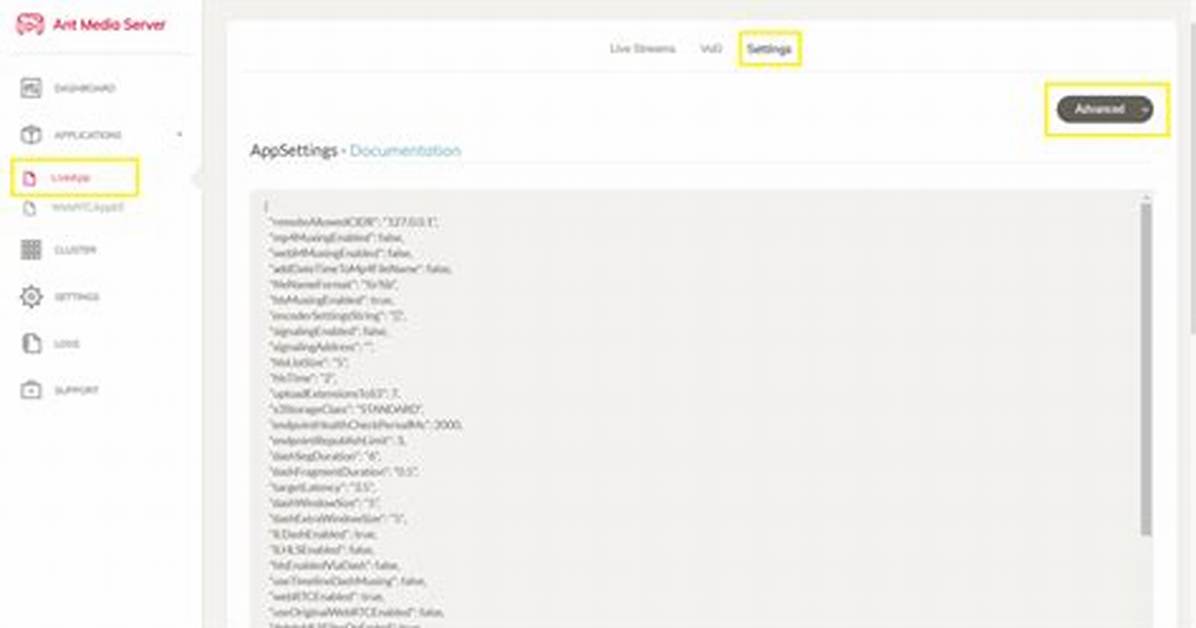
Task: Click the WebRTCAppEE file icon
Action: 29,208
